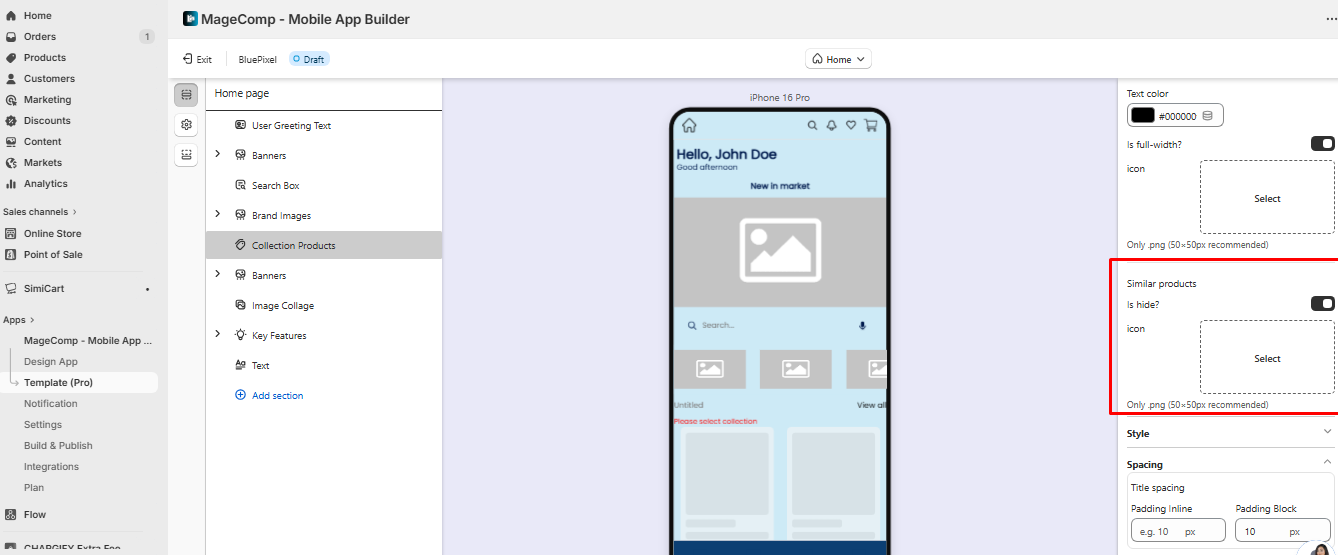Expand the Brand Images section
1338x555 pixels.
pos(218,215)
